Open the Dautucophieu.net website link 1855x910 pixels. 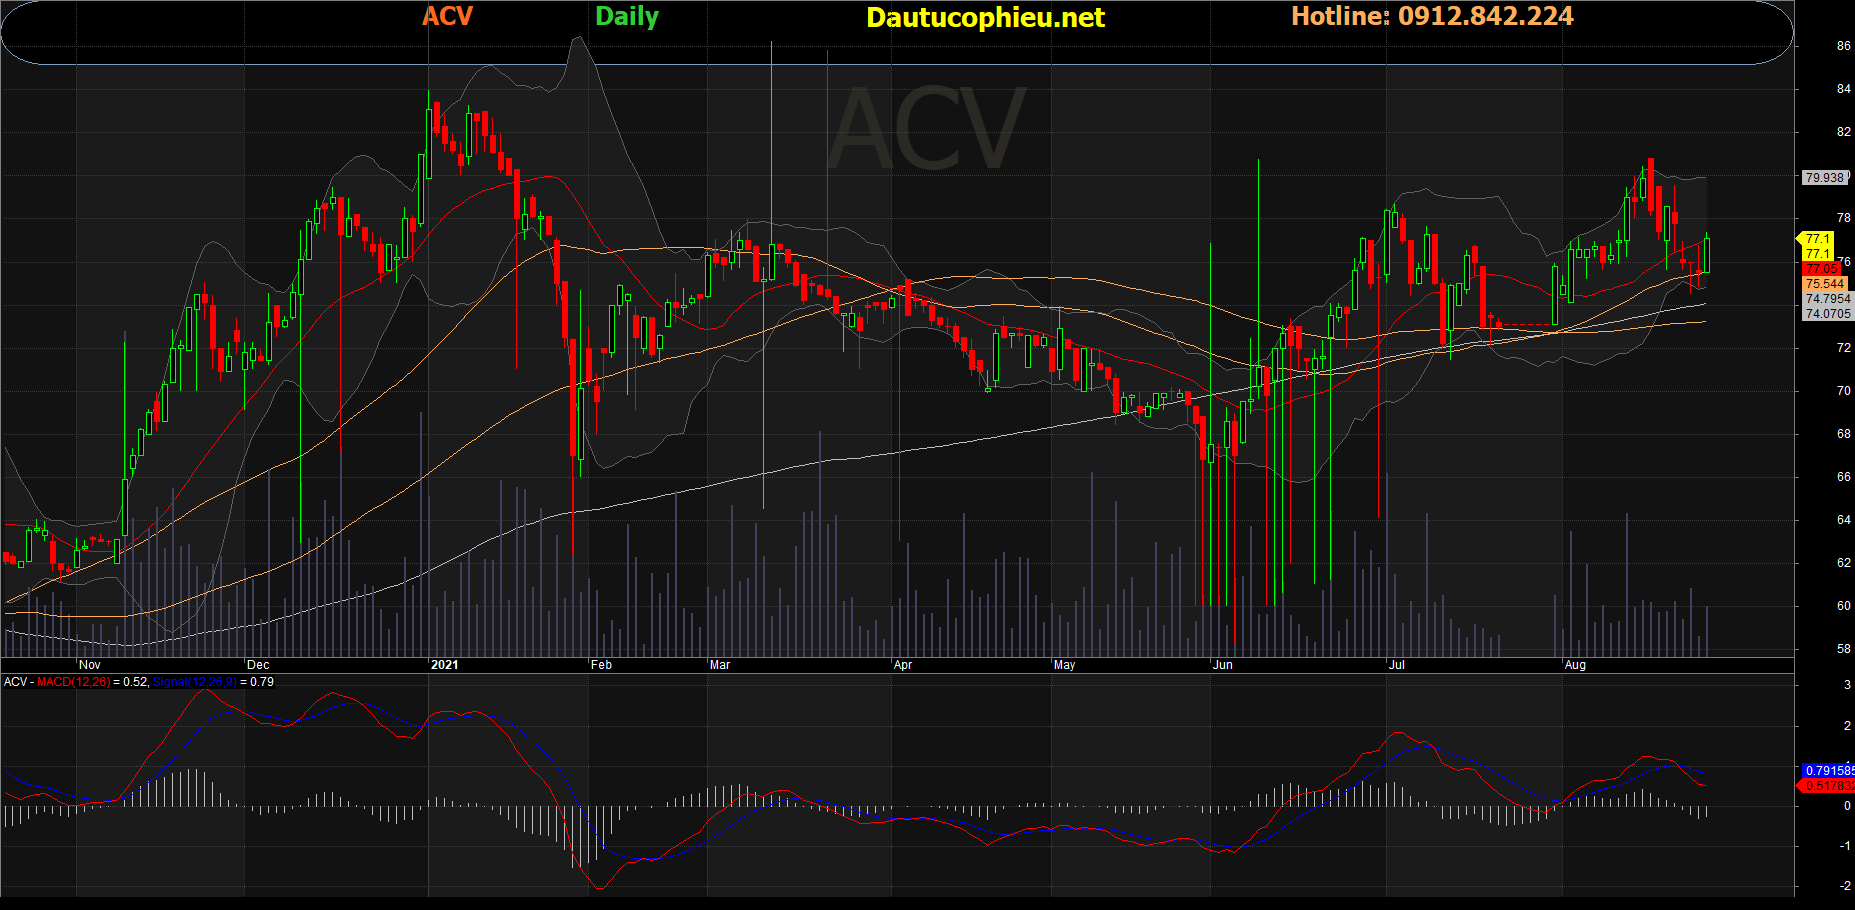pyautogui.click(x=985, y=18)
